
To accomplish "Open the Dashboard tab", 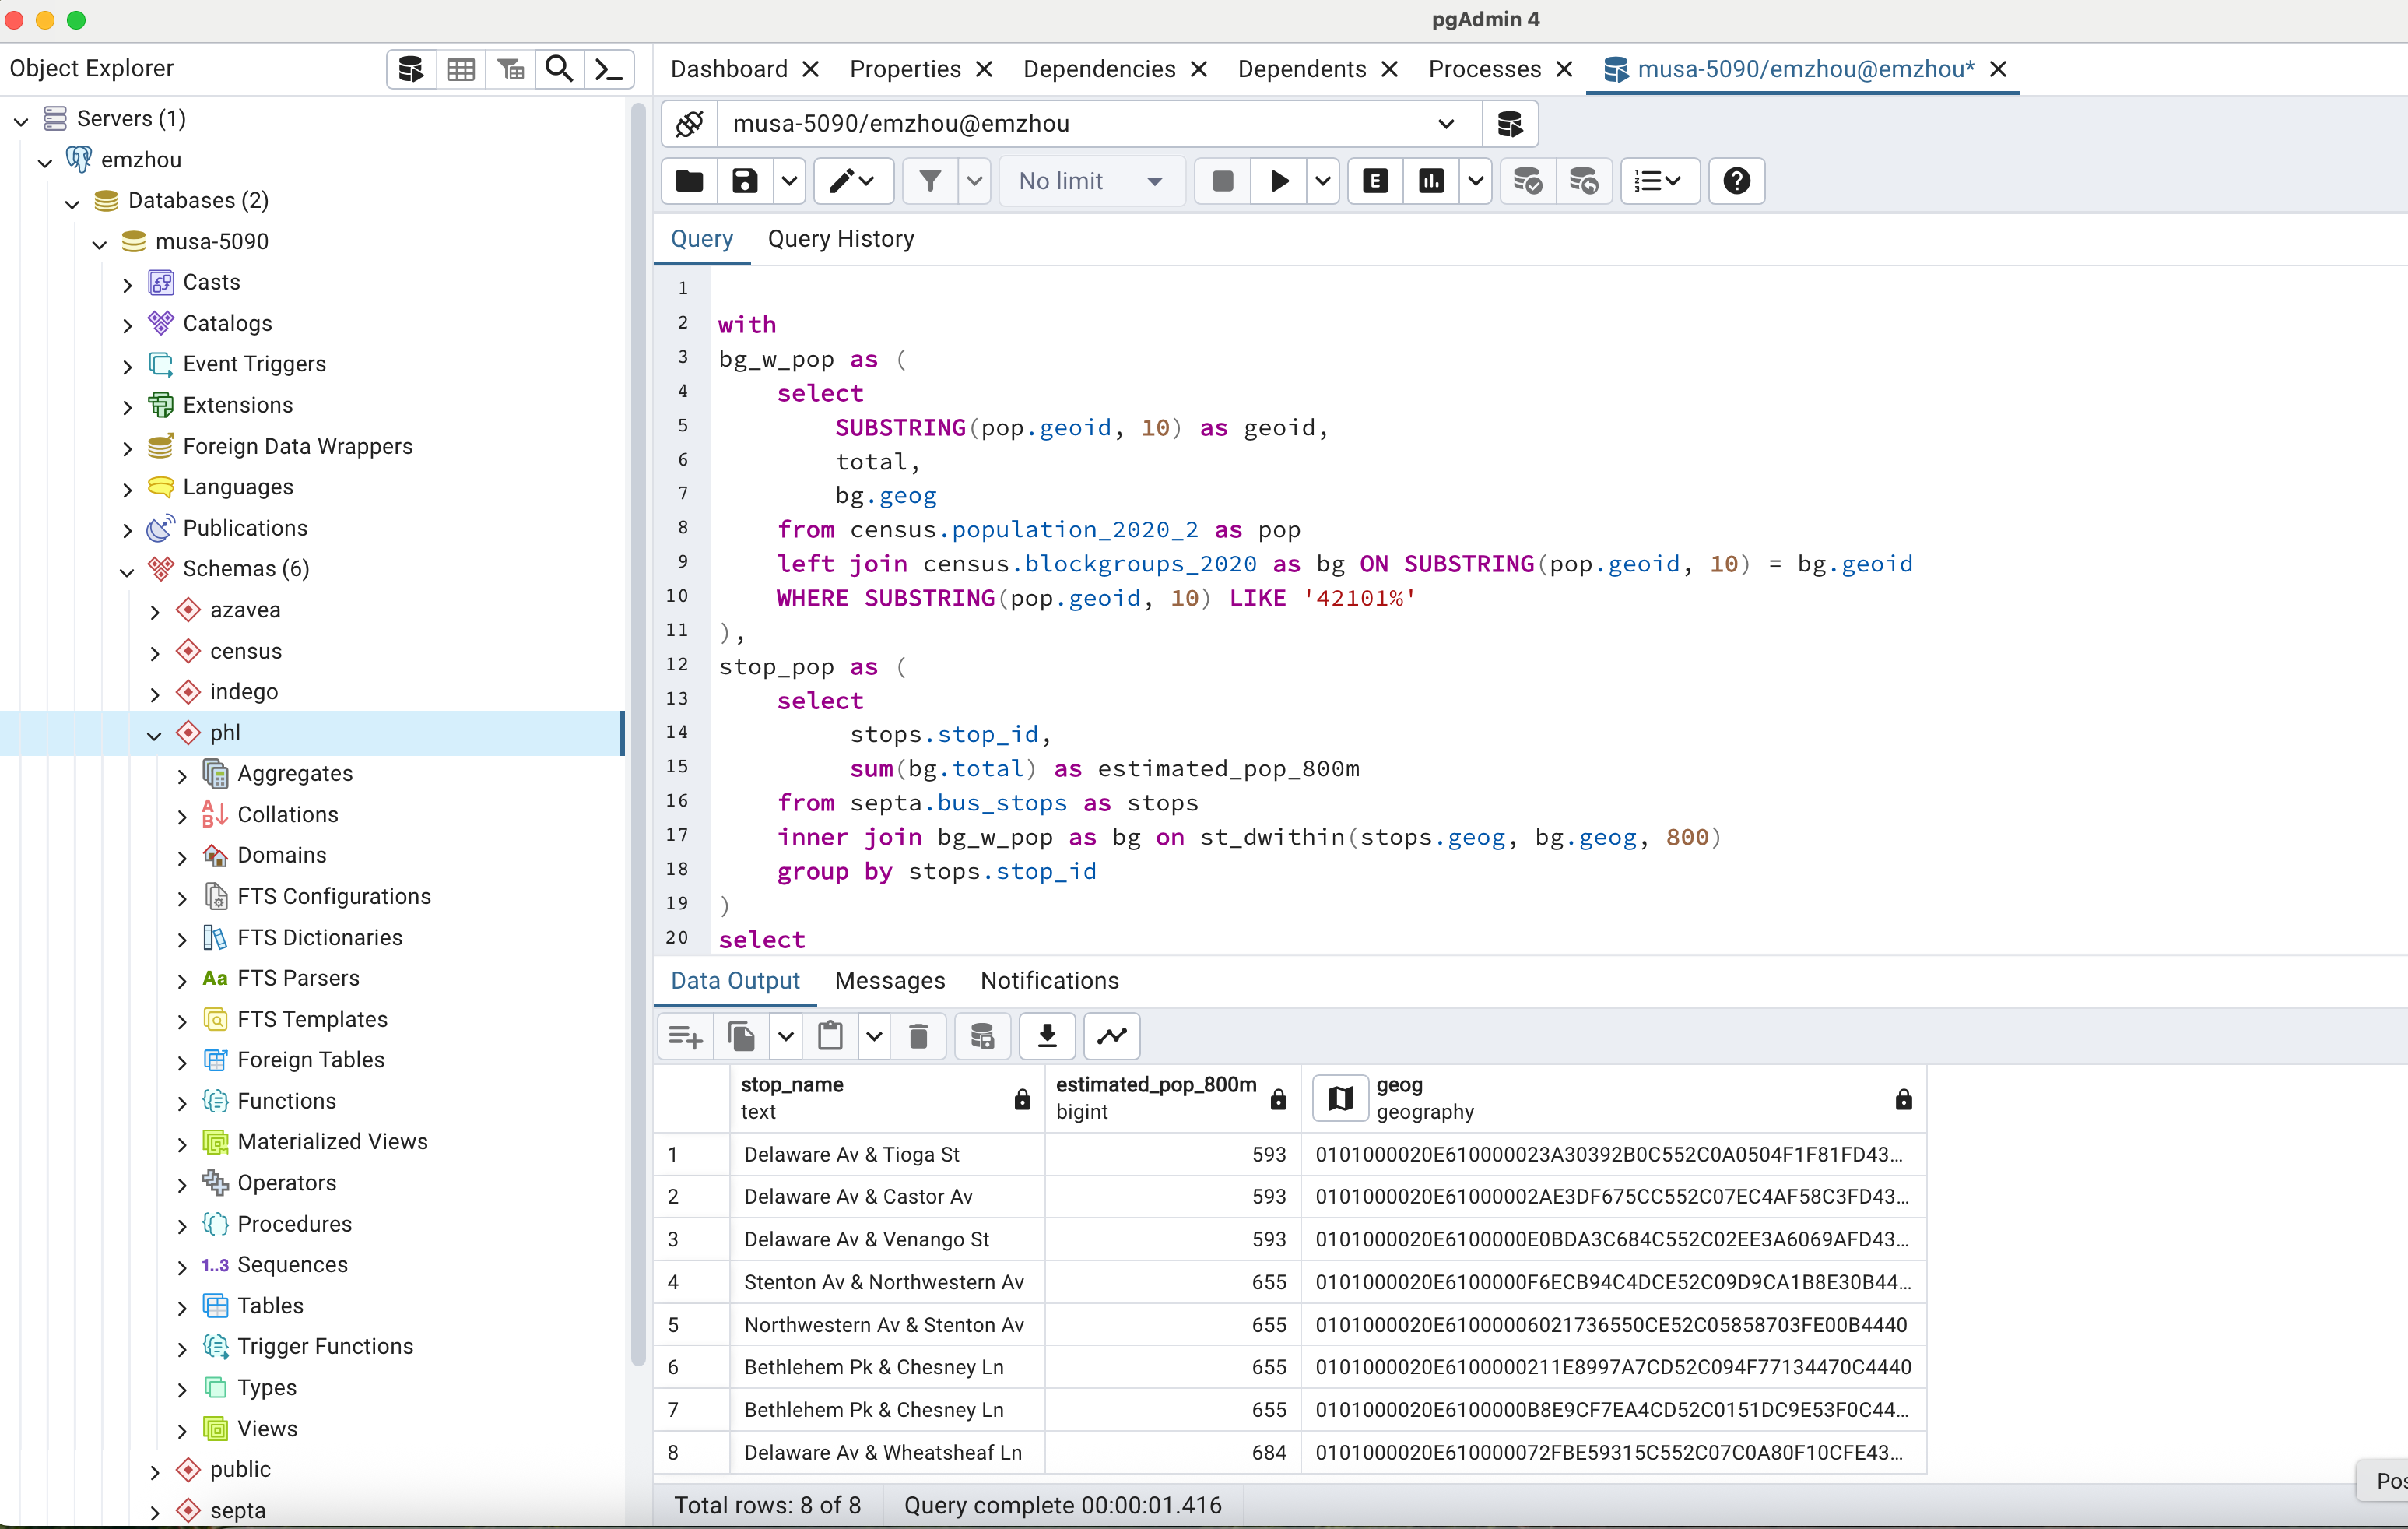I will [x=728, y=69].
